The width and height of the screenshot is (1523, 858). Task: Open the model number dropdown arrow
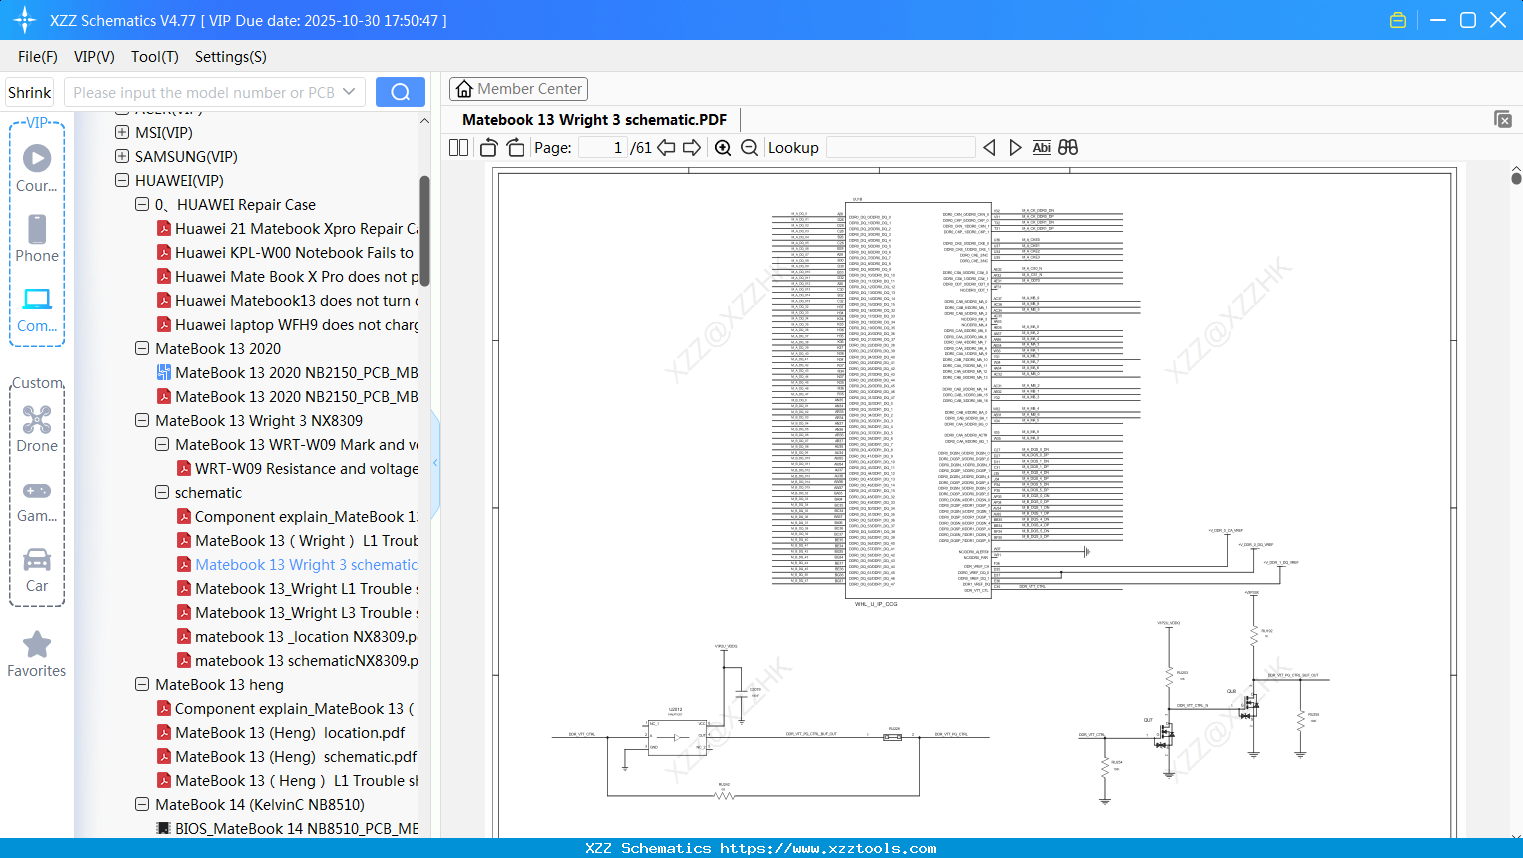point(349,92)
